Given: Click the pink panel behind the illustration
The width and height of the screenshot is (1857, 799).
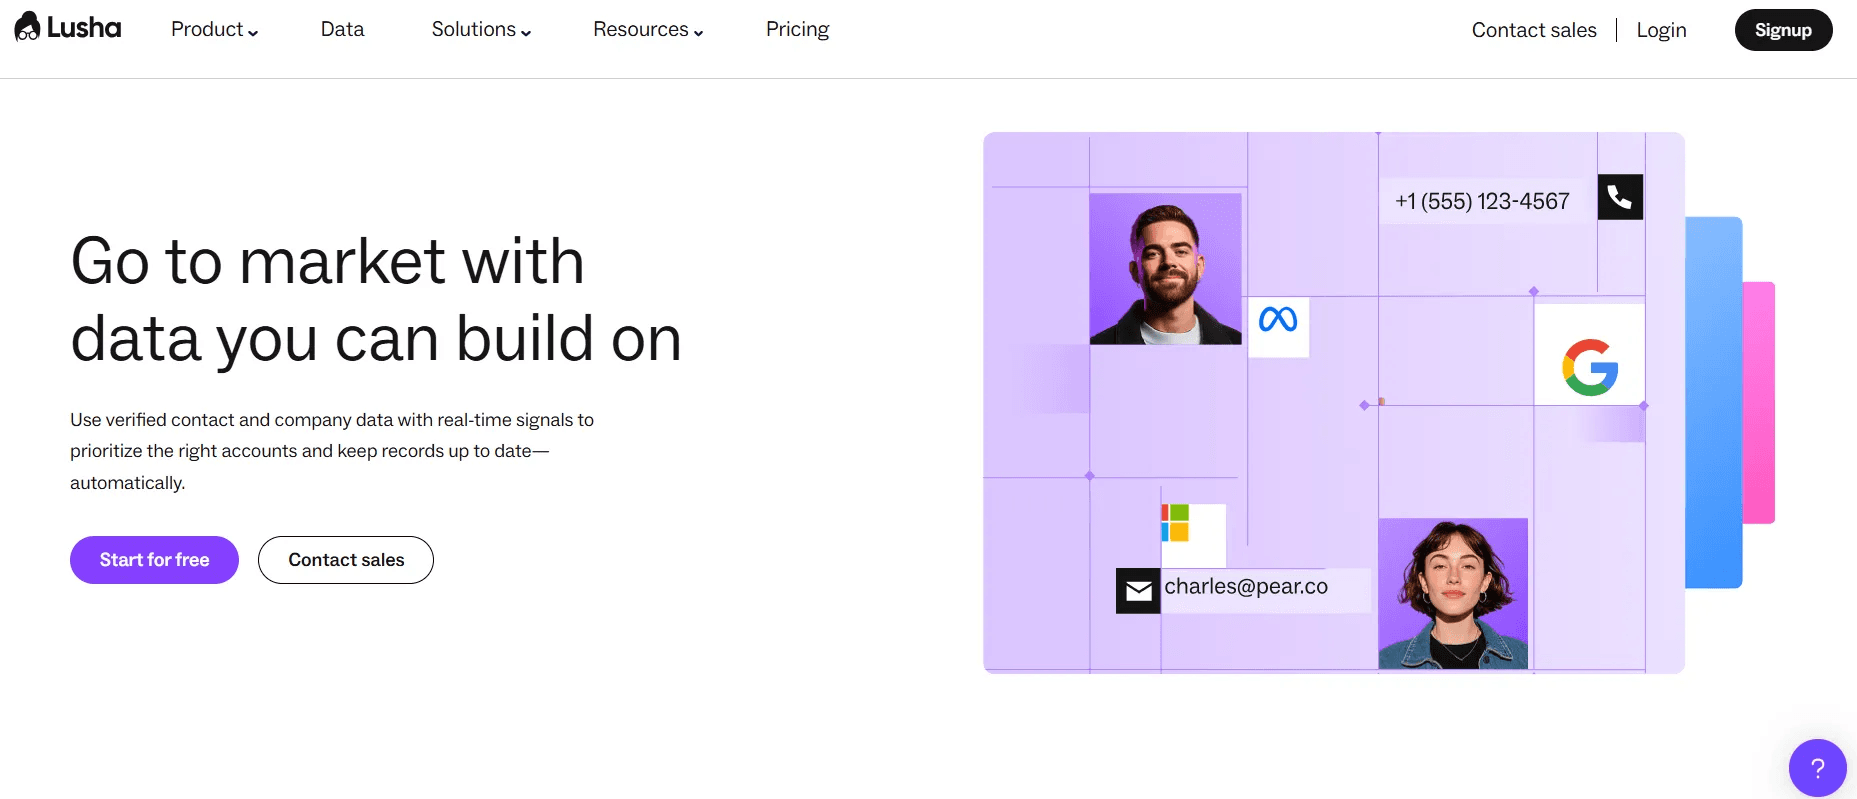Looking at the screenshot, I should click(x=1759, y=402).
